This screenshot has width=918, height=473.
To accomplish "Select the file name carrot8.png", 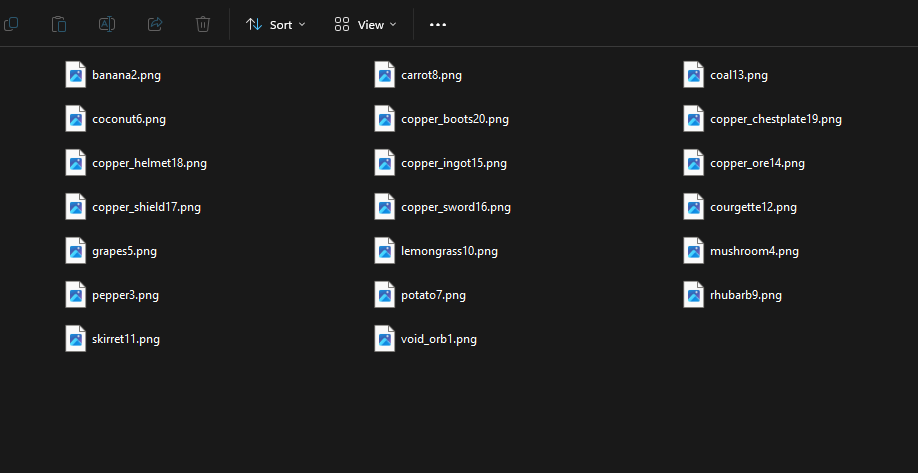I will (431, 76).
